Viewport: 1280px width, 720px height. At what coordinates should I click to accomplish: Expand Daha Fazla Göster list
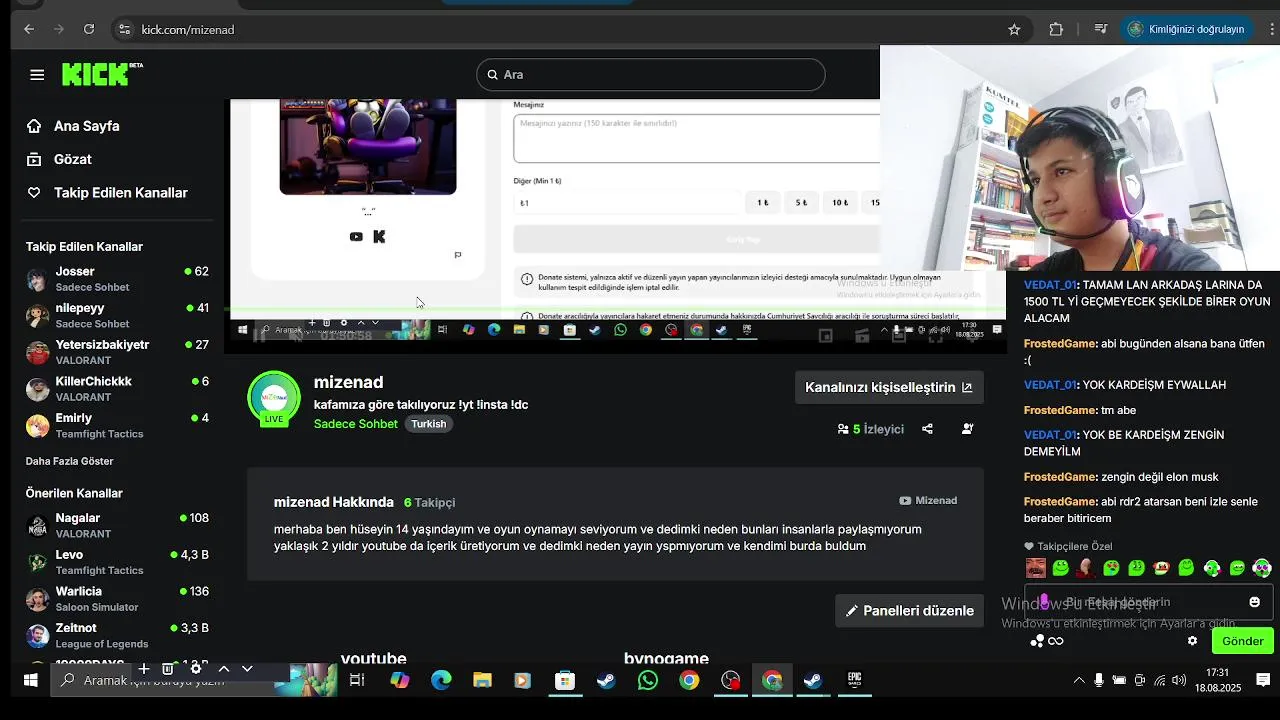coord(69,461)
